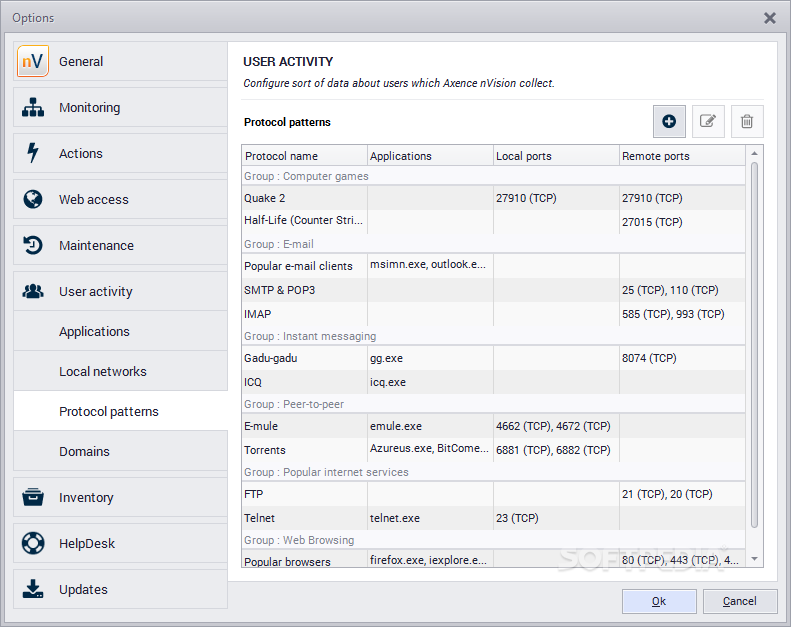Click the HelpDesk lifebuoy icon
The image size is (791, 627).
33,543
